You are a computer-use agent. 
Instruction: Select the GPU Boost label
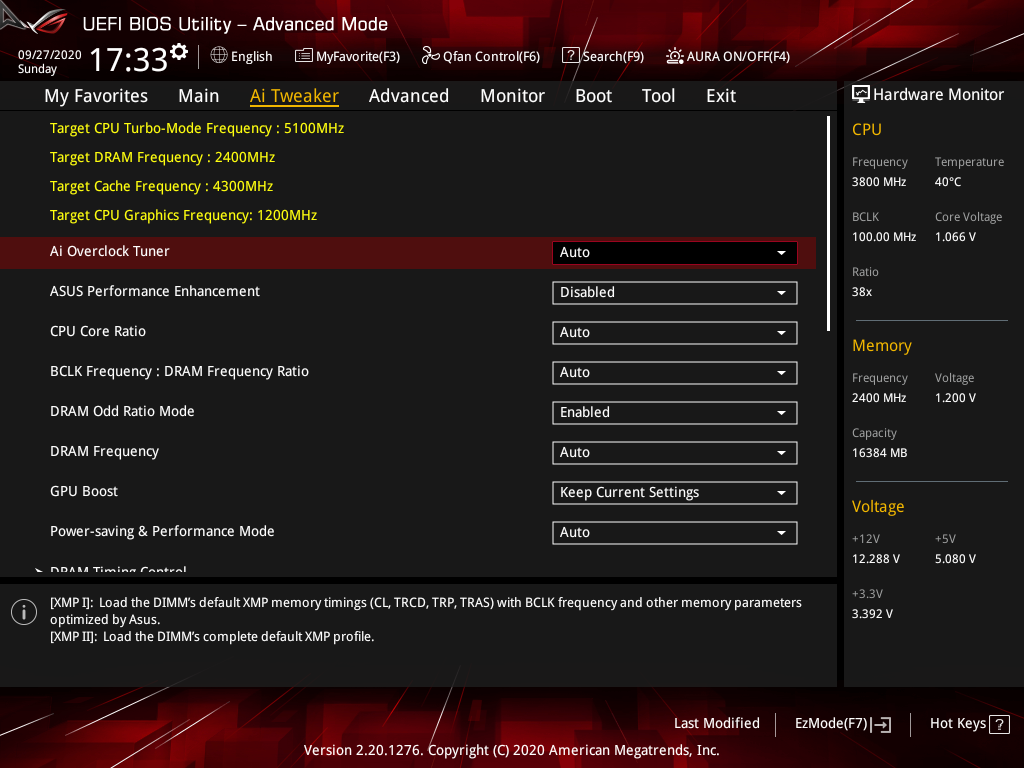pos(84,491)
